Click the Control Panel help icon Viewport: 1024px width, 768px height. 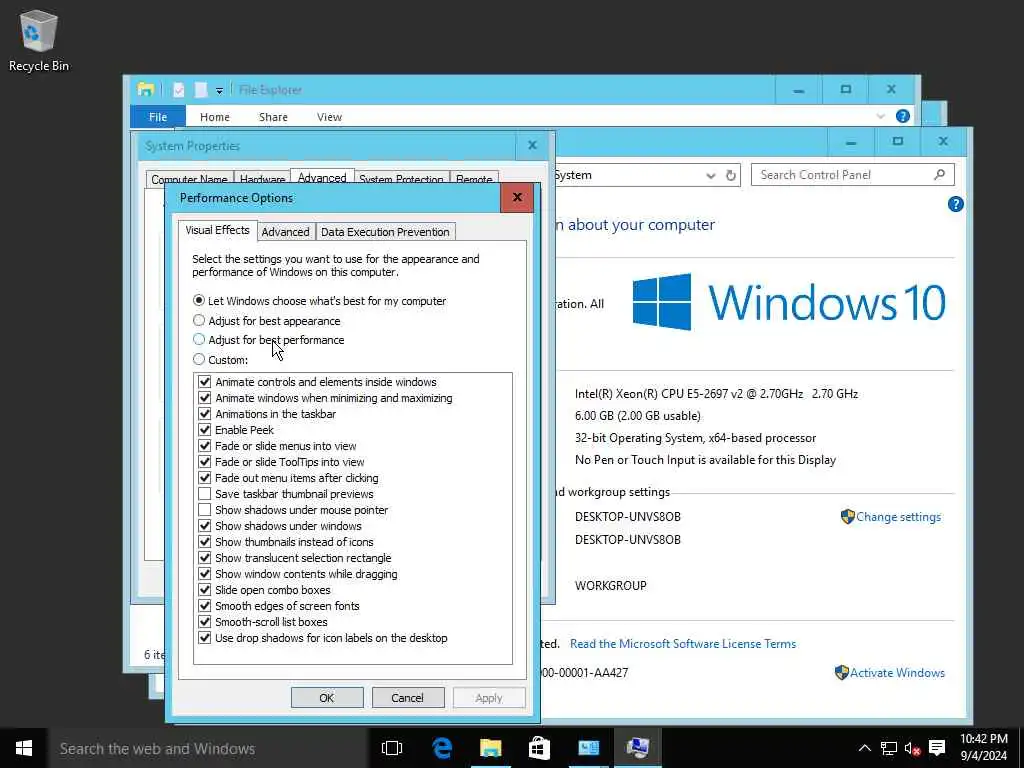point(955,204)
